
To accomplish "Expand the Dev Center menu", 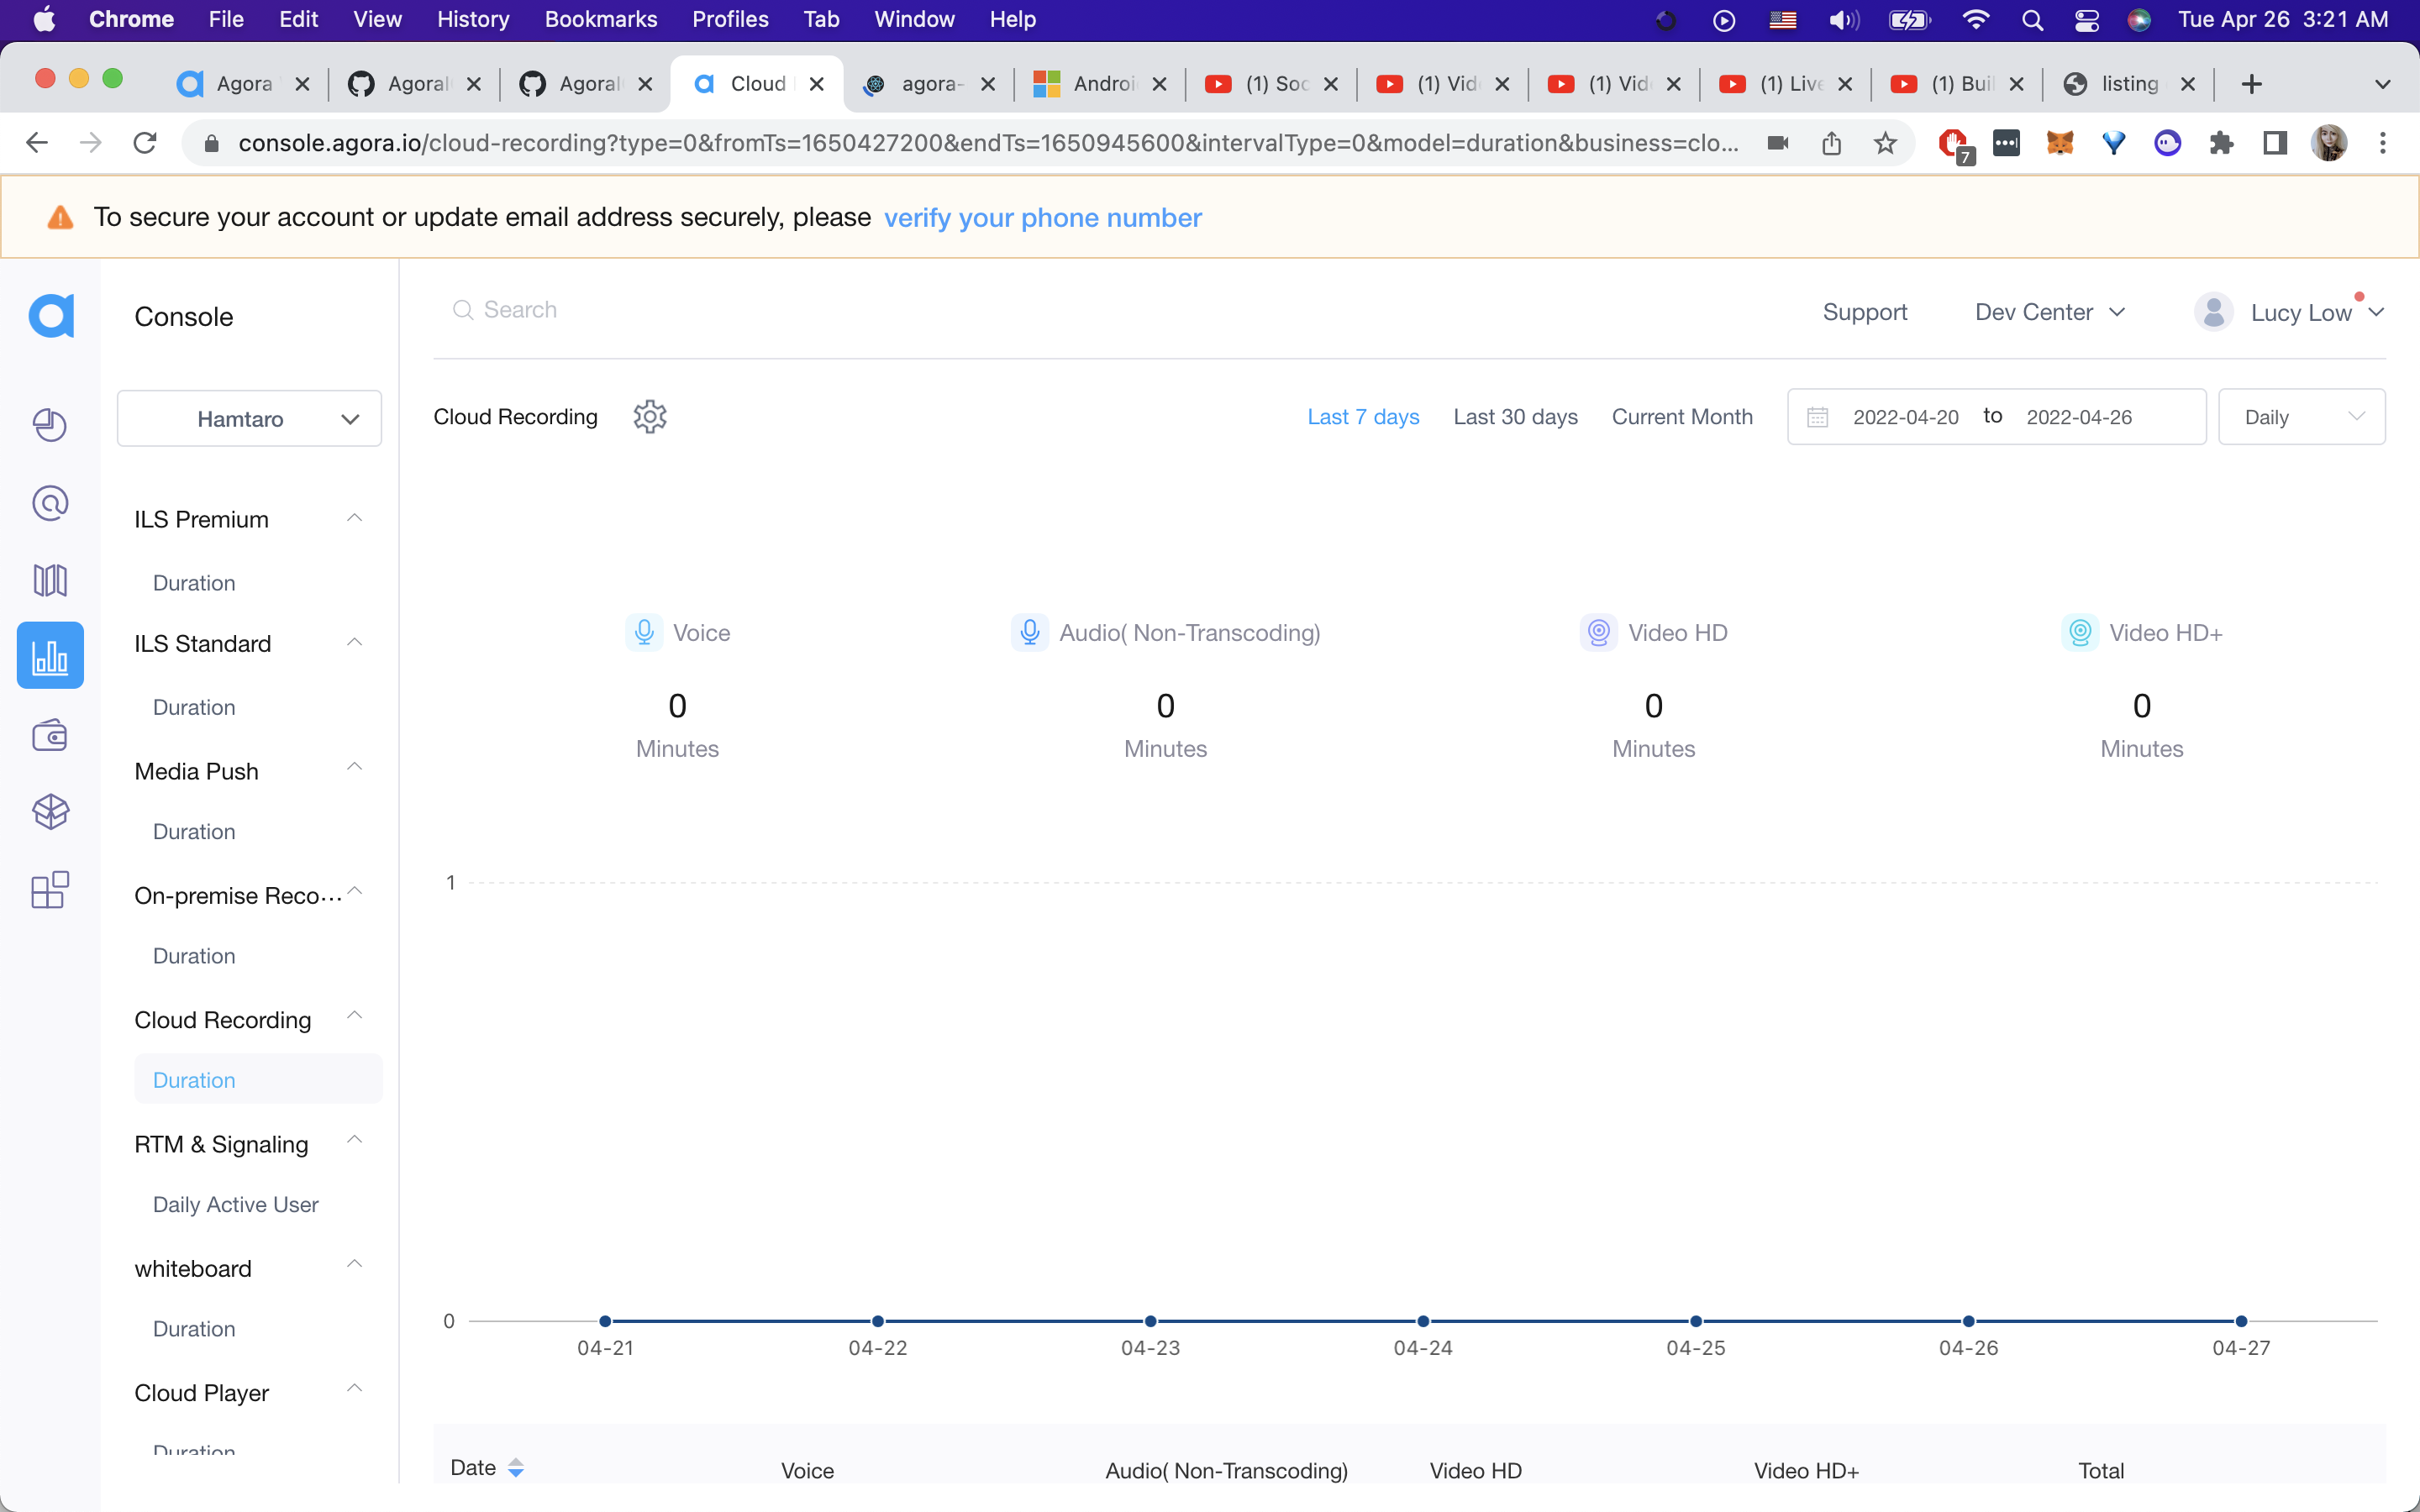I will [2049, 312].
